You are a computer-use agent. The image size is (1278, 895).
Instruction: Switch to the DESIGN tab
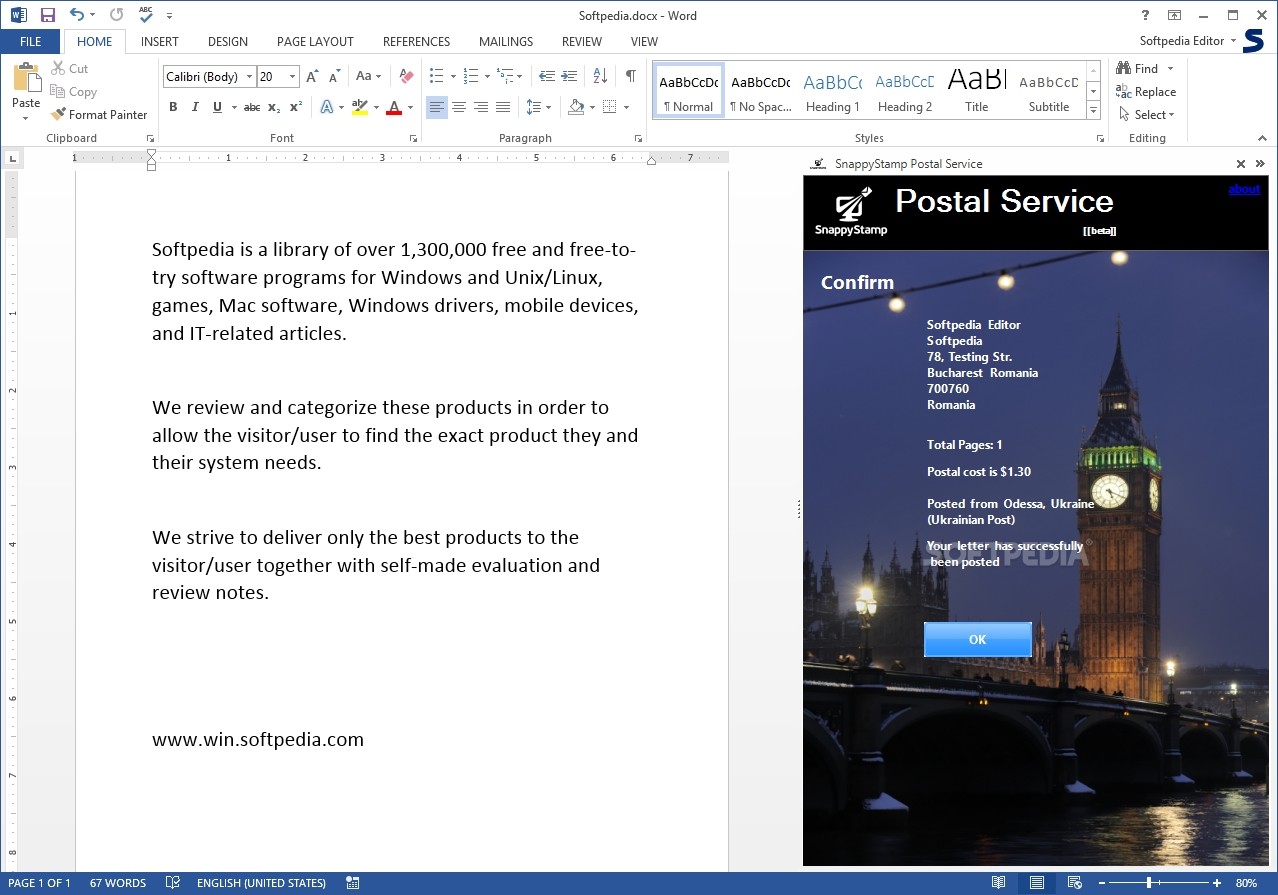coord(228,42)
